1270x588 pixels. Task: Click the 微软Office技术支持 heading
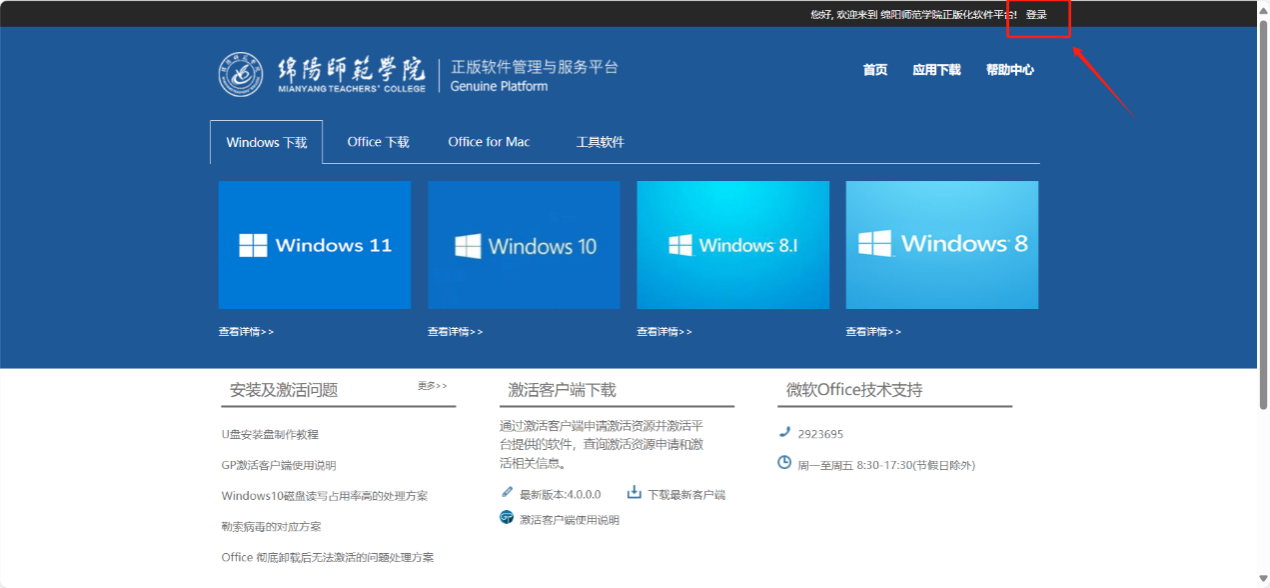[854, 390]
